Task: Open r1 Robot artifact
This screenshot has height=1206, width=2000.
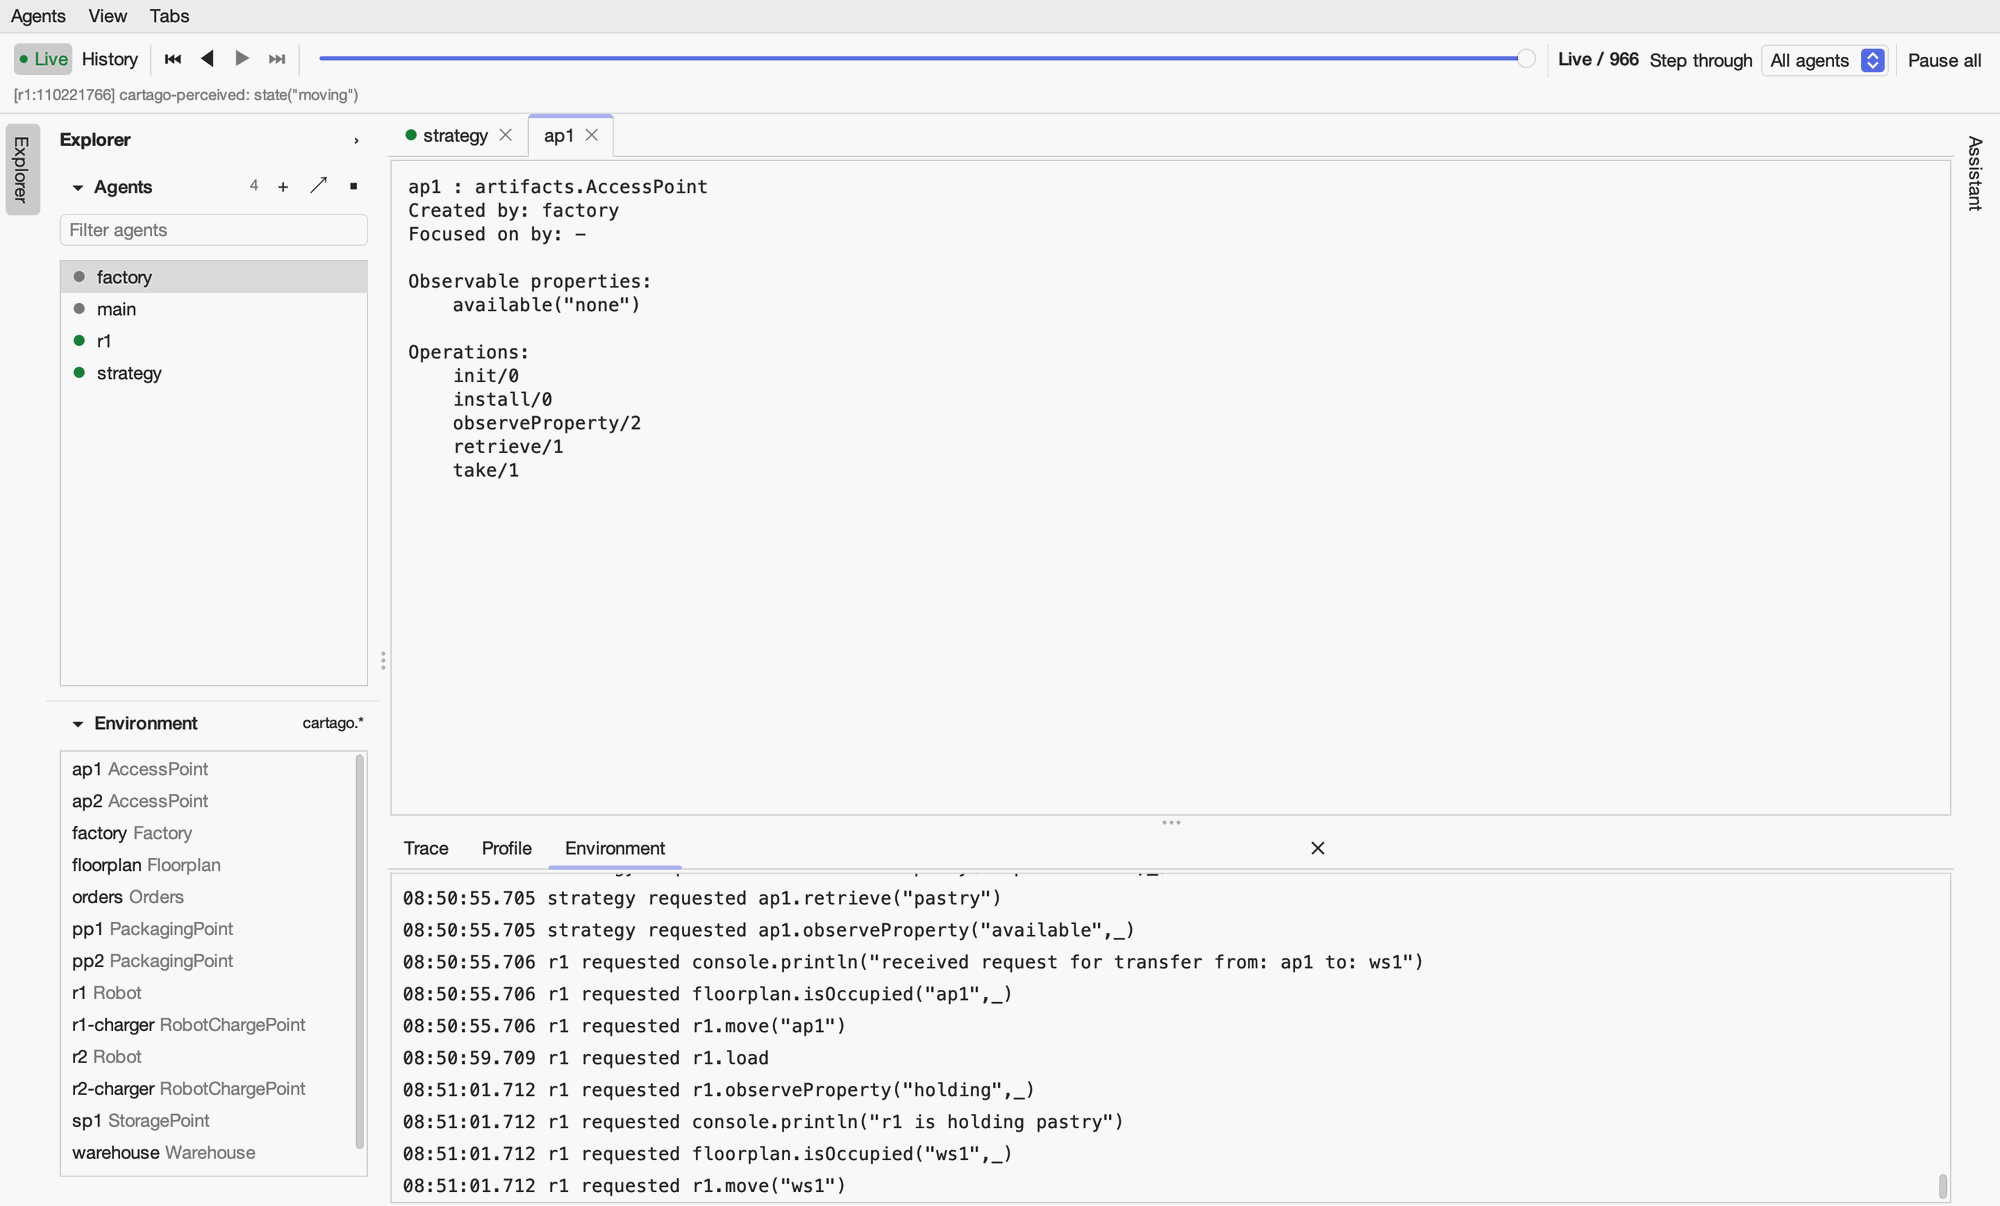Action: tap(208, 993)
